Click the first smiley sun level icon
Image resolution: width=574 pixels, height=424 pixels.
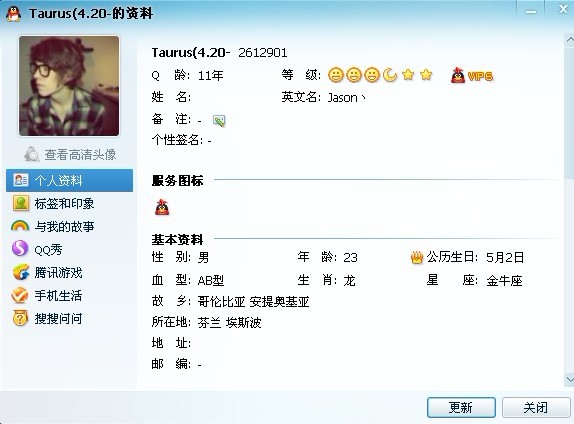[335, 75]
